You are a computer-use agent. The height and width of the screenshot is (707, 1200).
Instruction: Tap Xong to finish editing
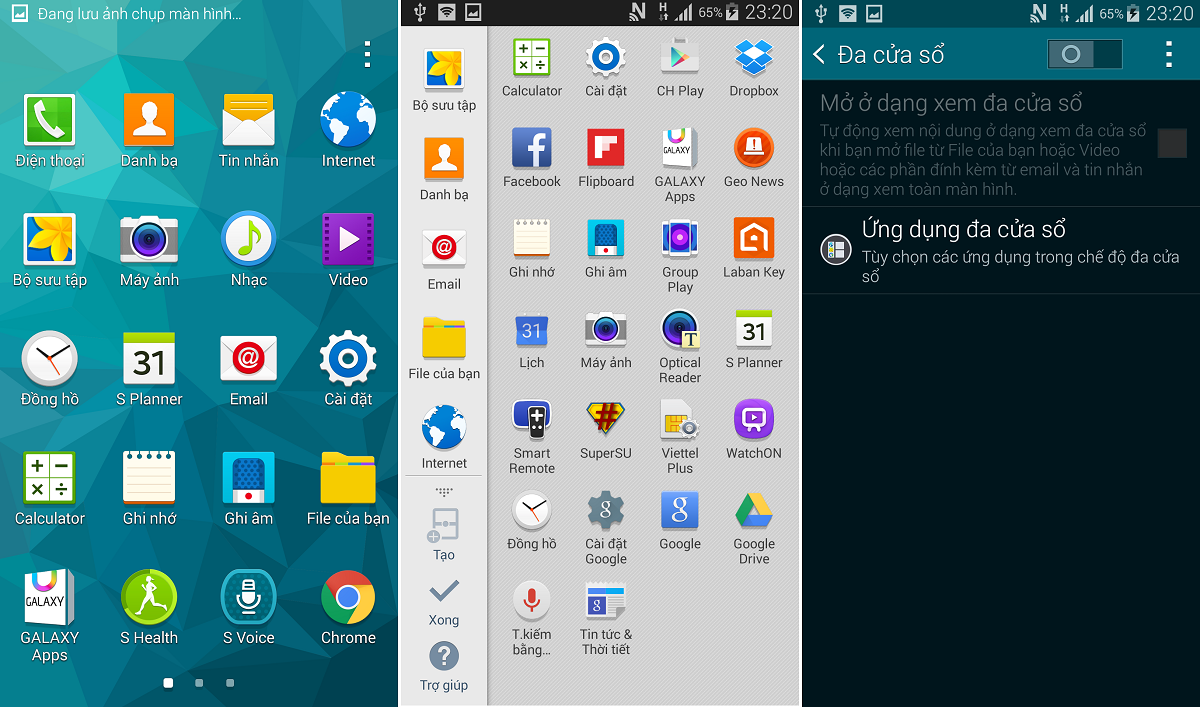coord(444,602)
